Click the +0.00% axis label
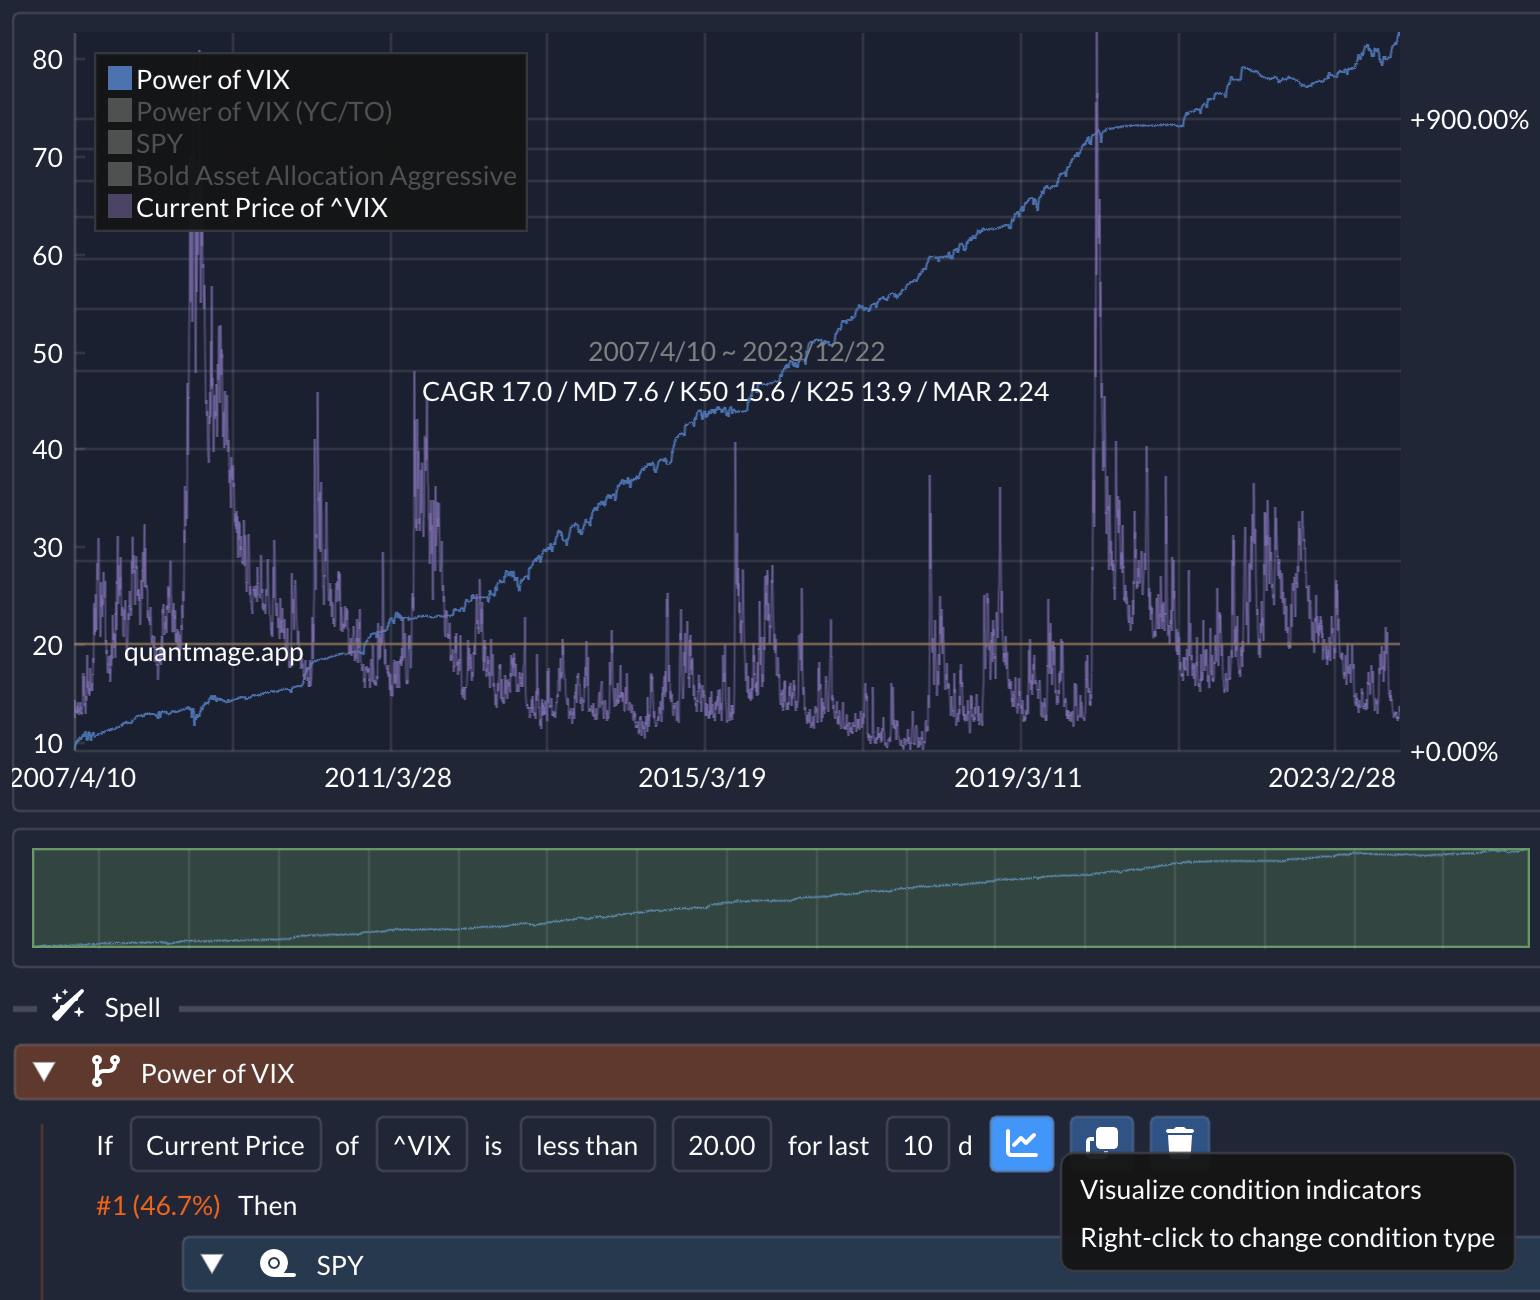This screenshot has height=1300, width=1540. [x=1453, y=751]
